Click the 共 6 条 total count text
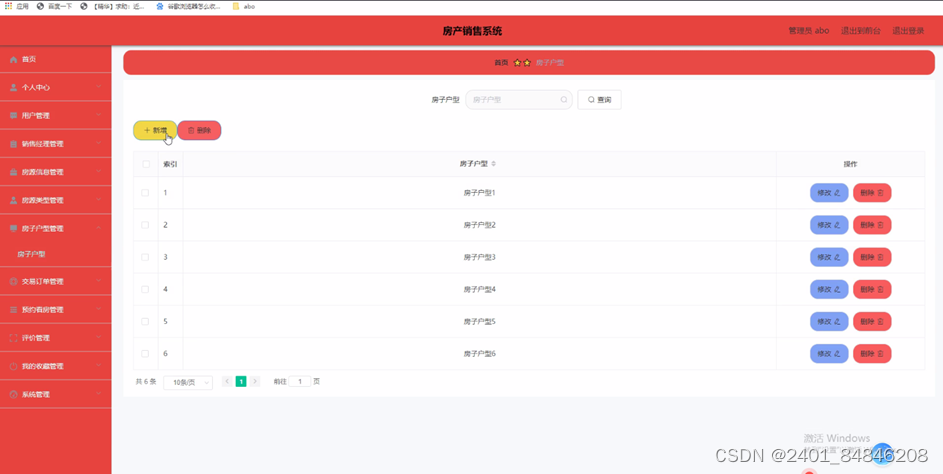The height and width of the screenshot is (474, 943). click(x=146, y=381)
